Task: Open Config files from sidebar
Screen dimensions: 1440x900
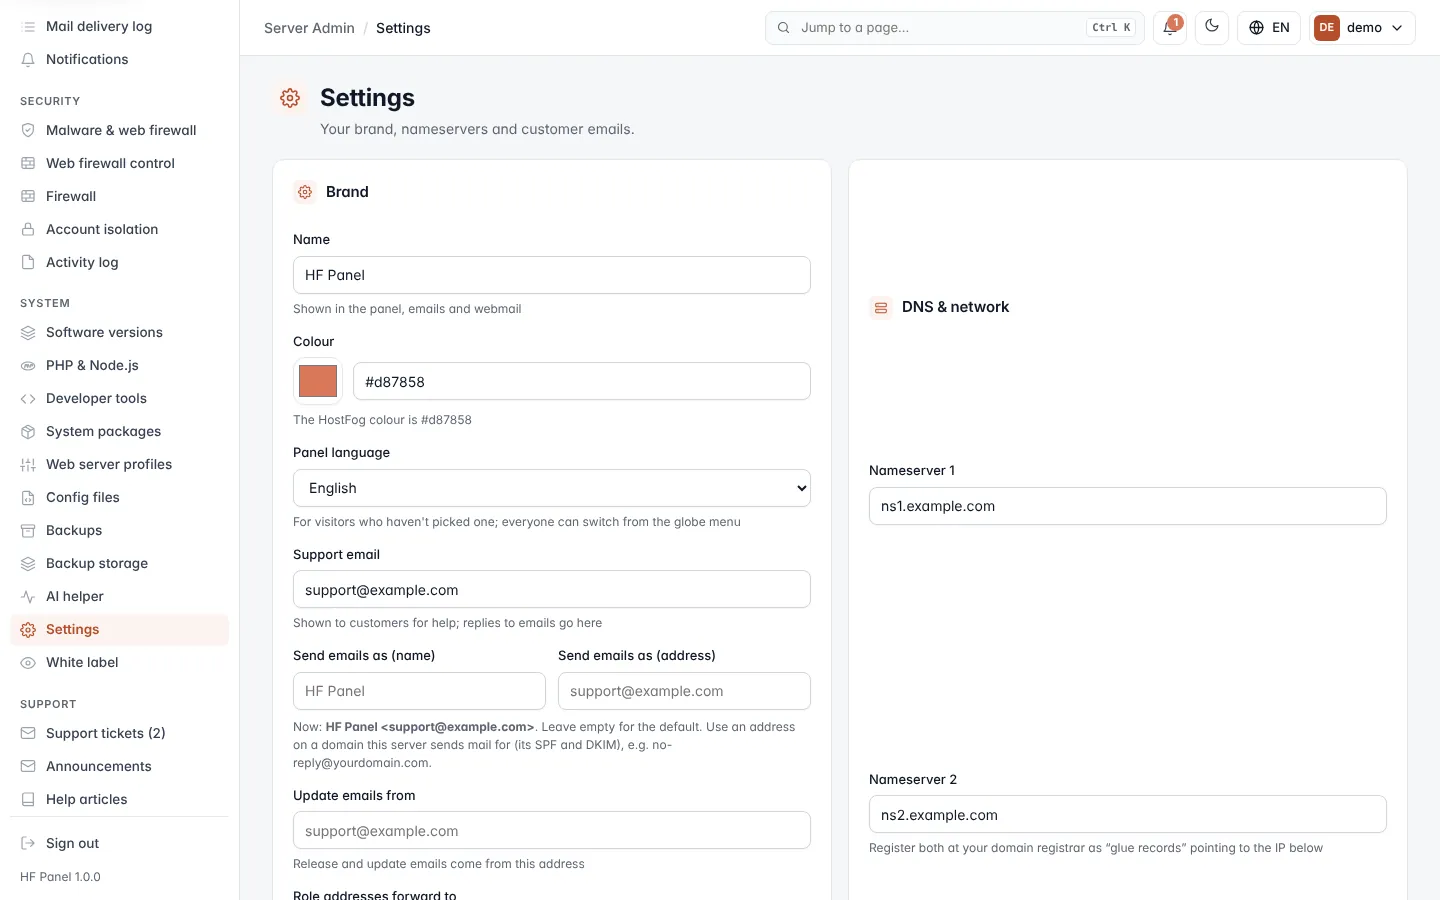Action: click(119, 497)
